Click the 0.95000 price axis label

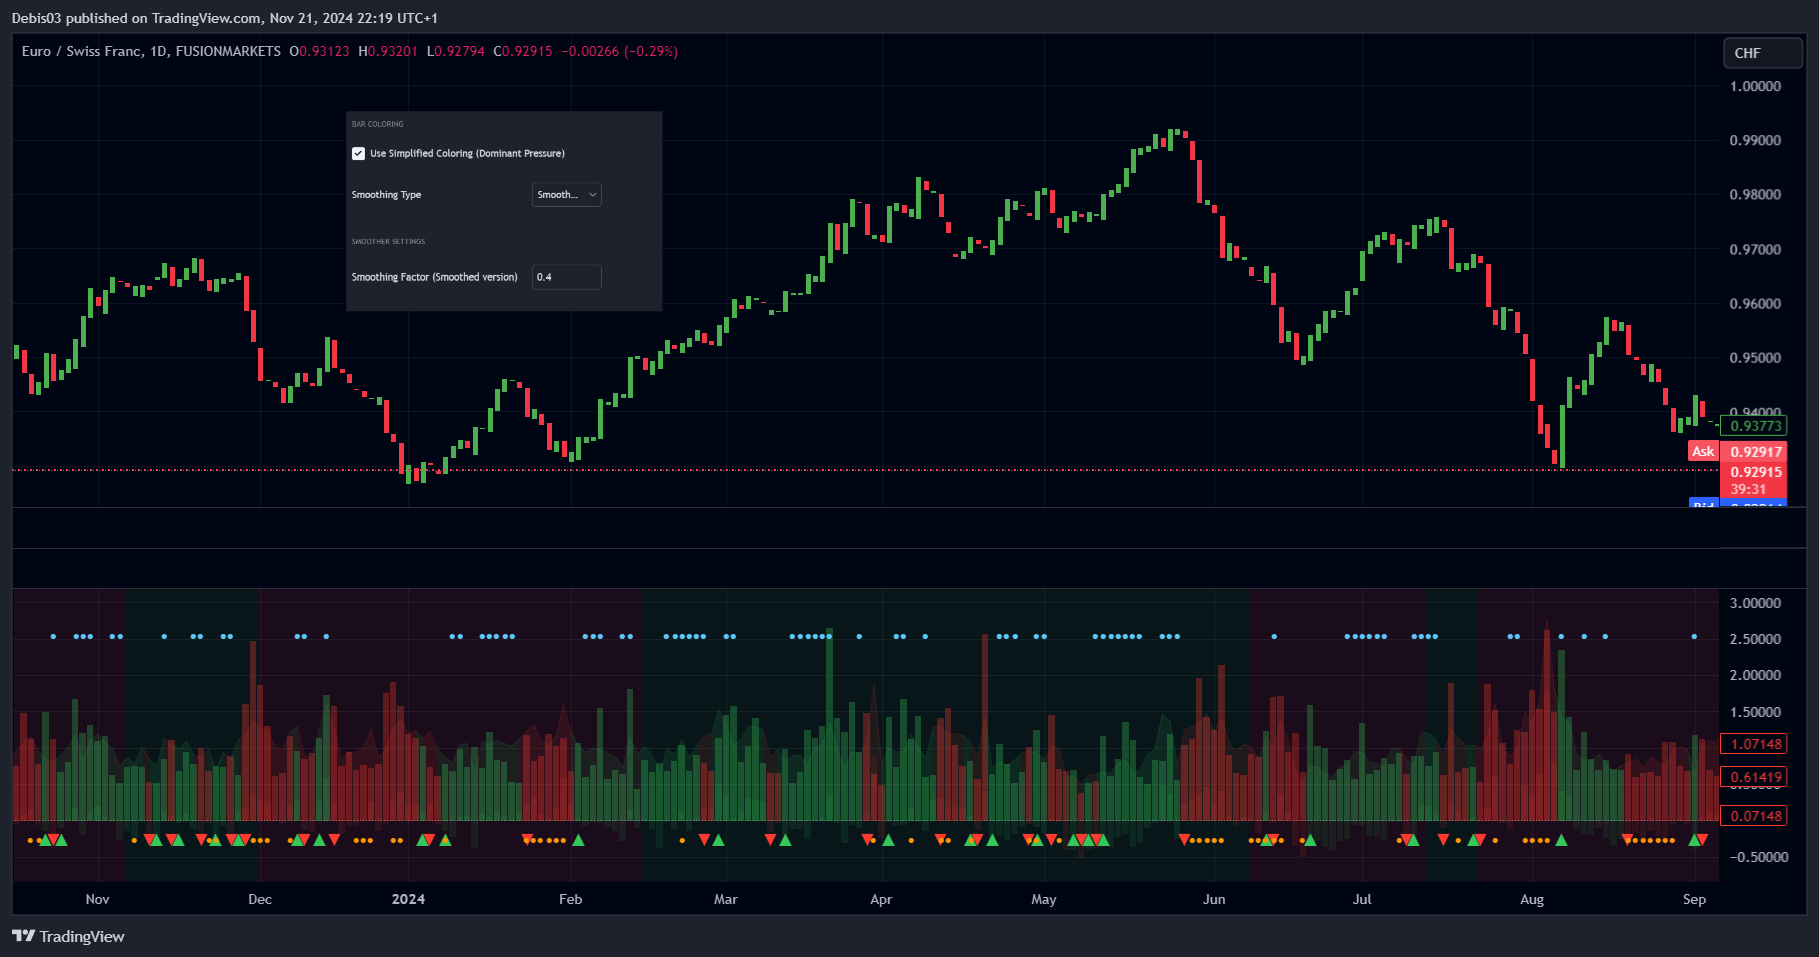[x=1755, y=357]
